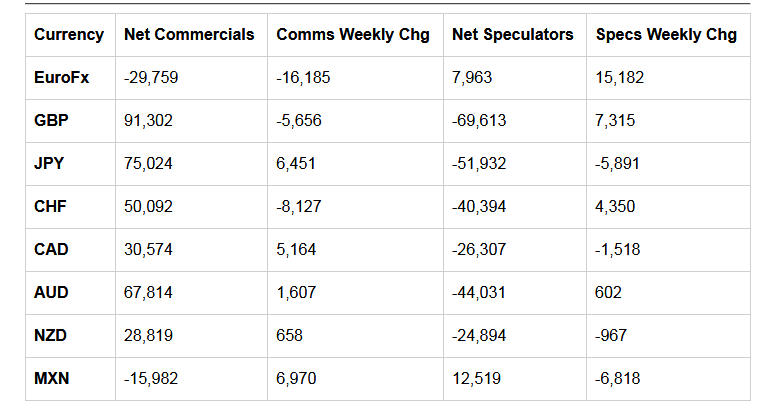Select the Specs Weekly Chg header
The image size is (759, 409).
click(666, 34)
